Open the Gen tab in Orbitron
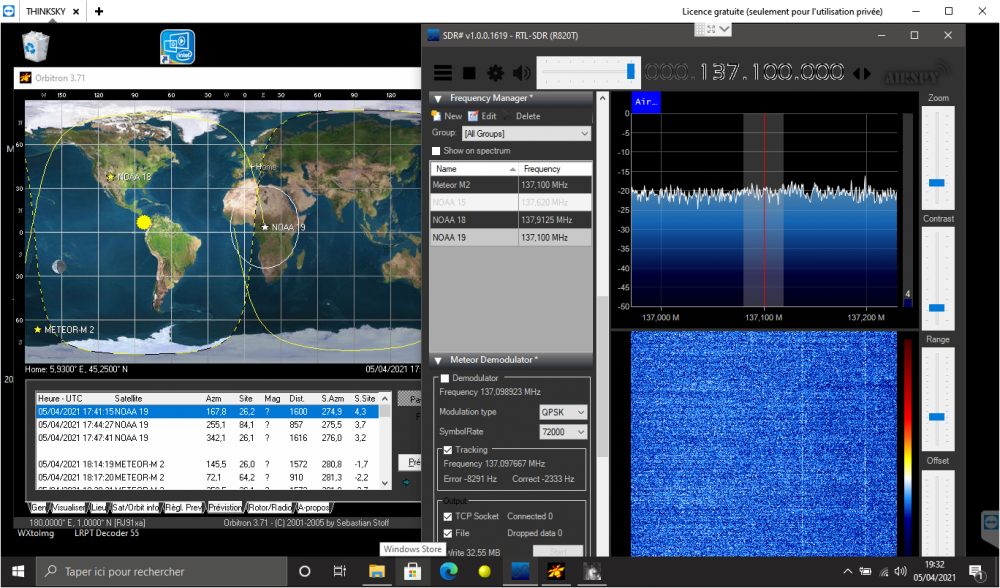This screenshot has height=588, width=1000. 38,508
